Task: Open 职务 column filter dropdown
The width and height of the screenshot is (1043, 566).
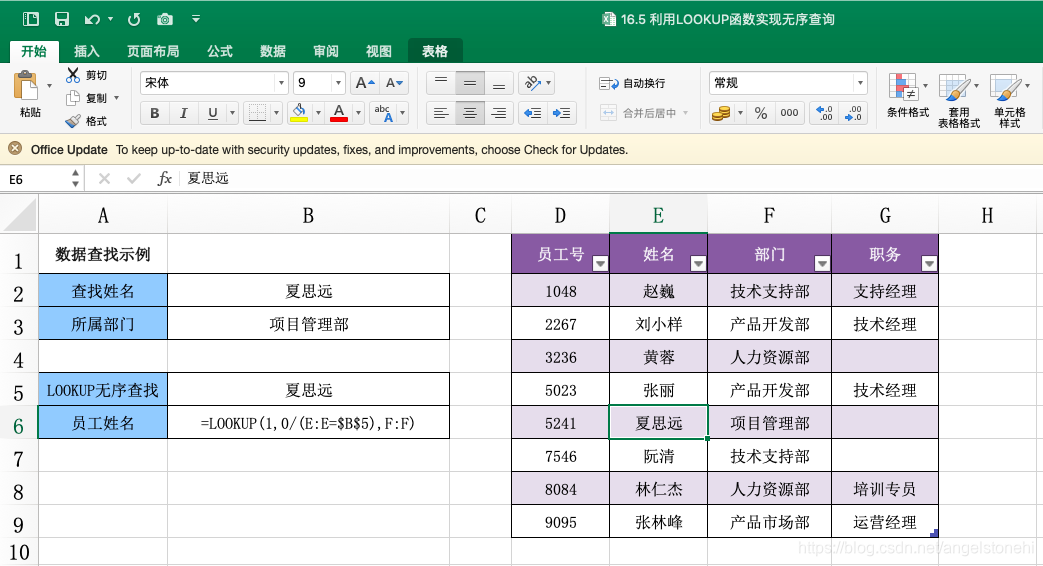Action: point(929,264)
